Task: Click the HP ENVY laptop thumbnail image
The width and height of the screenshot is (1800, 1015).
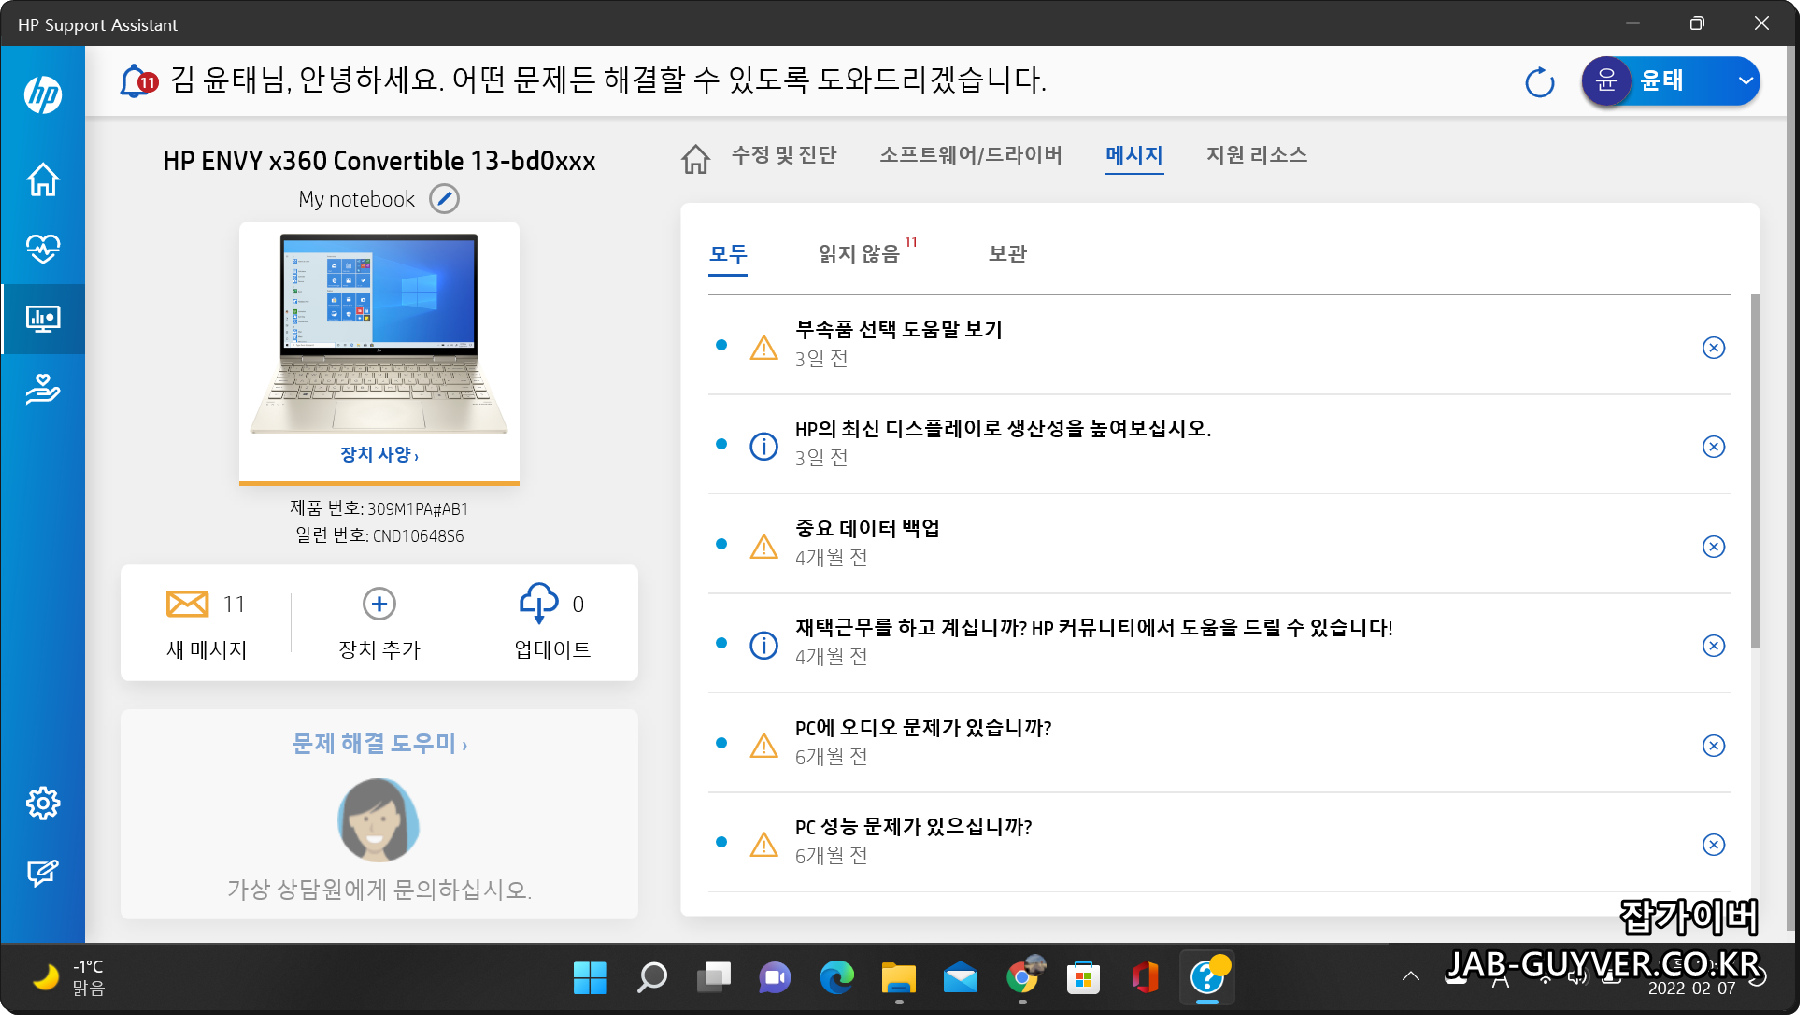Action: [x=379, y=332]
